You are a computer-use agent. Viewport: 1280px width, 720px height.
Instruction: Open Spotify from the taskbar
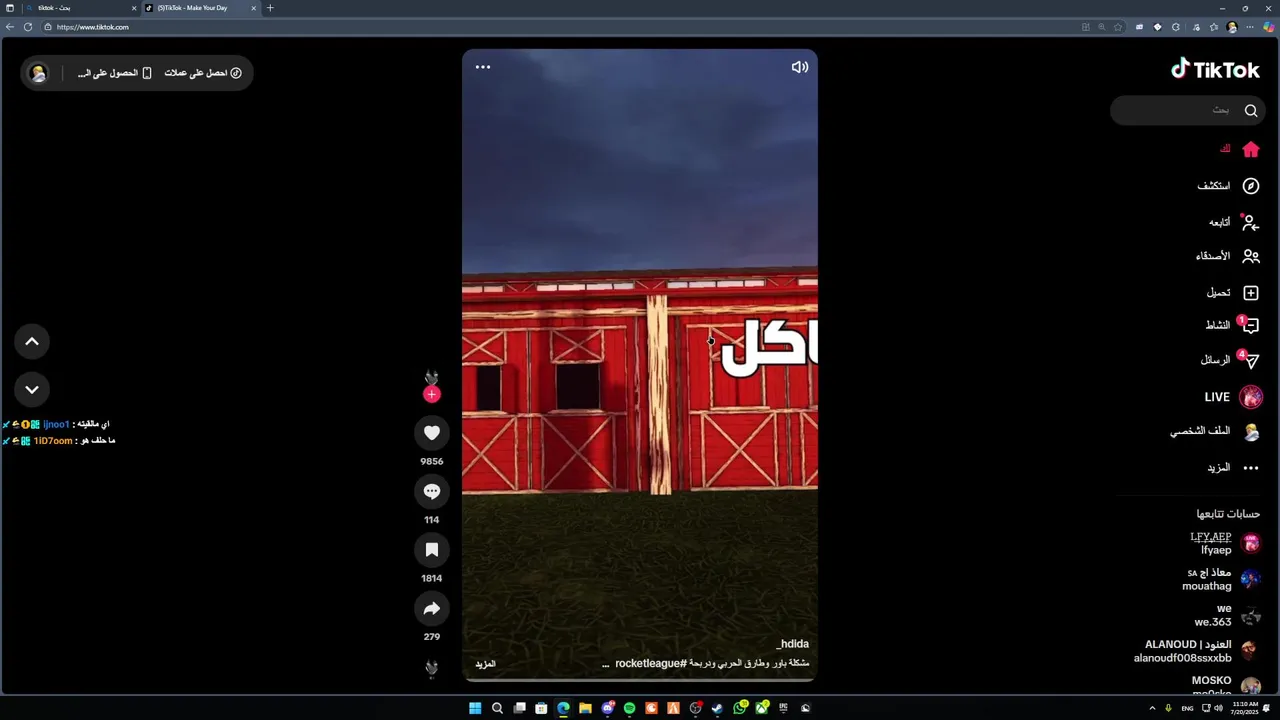(x=629, y=708)
